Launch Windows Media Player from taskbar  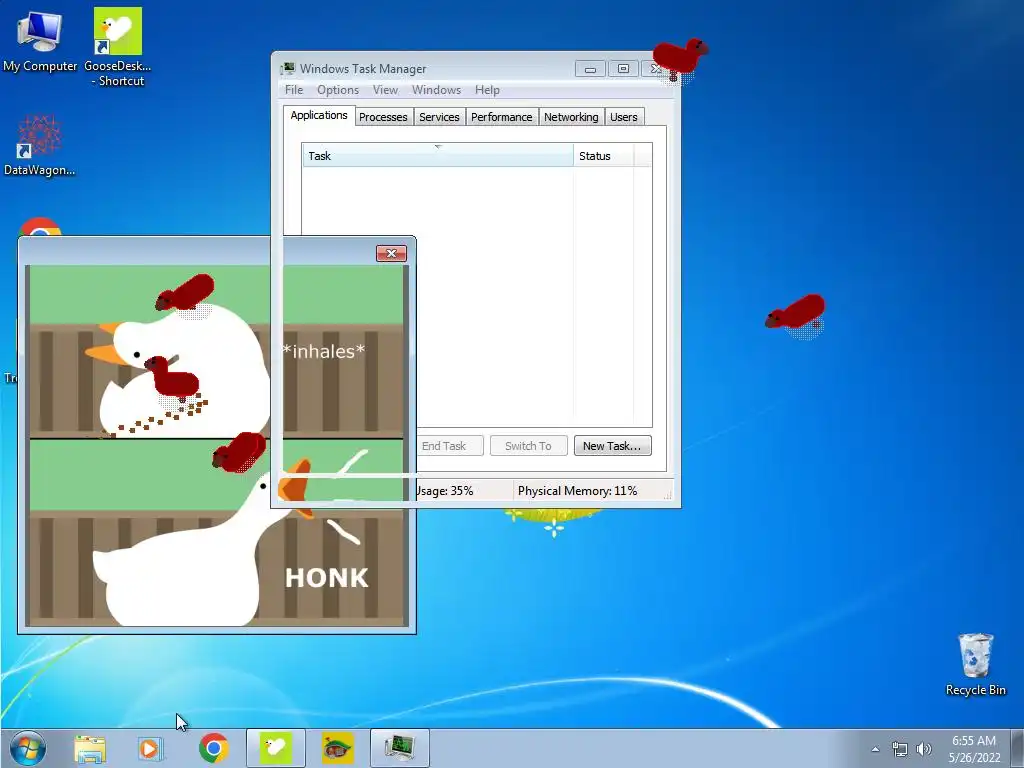point(150,748)
